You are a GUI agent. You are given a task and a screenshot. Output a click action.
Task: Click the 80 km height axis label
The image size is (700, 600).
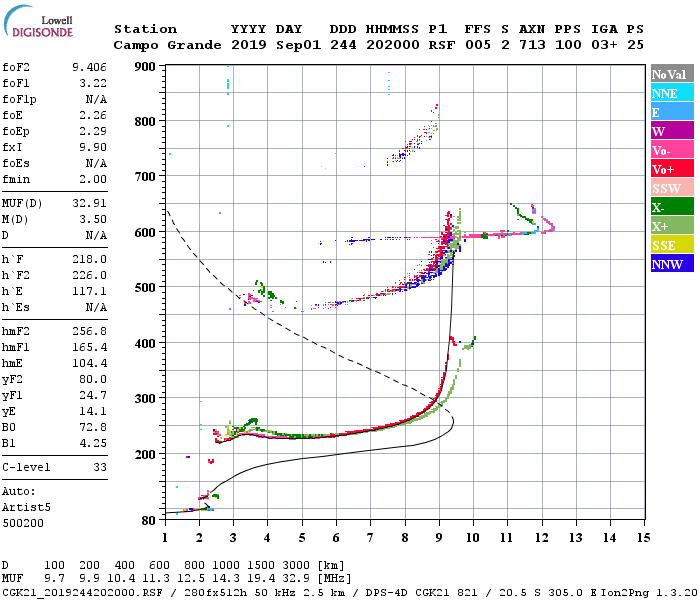coord(148,521)
